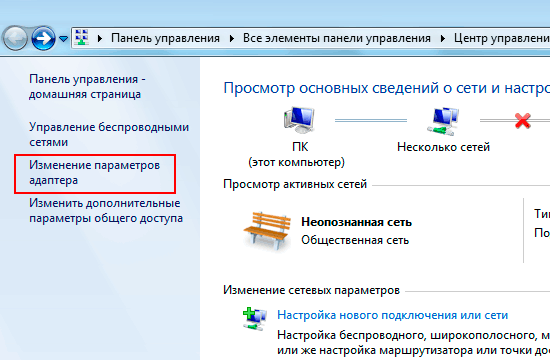Expand the arrow after Все элементы панели управления
Screen dimensions: 550x360
(x=443, y=38)
